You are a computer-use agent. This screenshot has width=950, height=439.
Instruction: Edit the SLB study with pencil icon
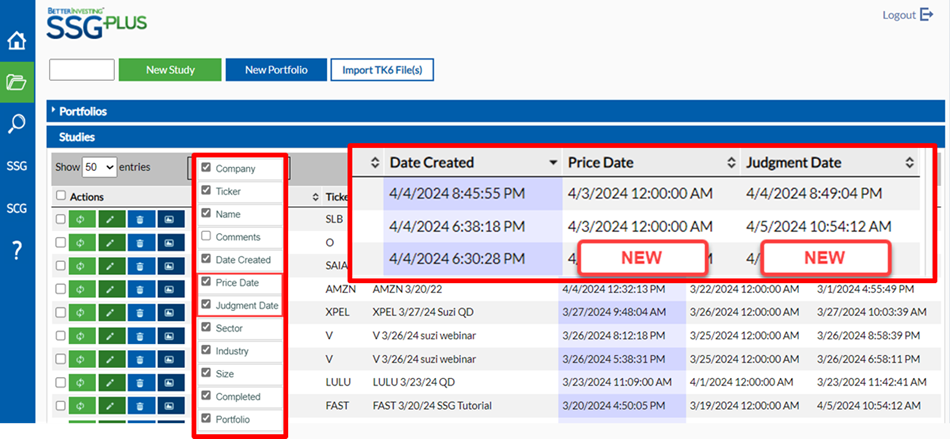(x=111, y=220)
